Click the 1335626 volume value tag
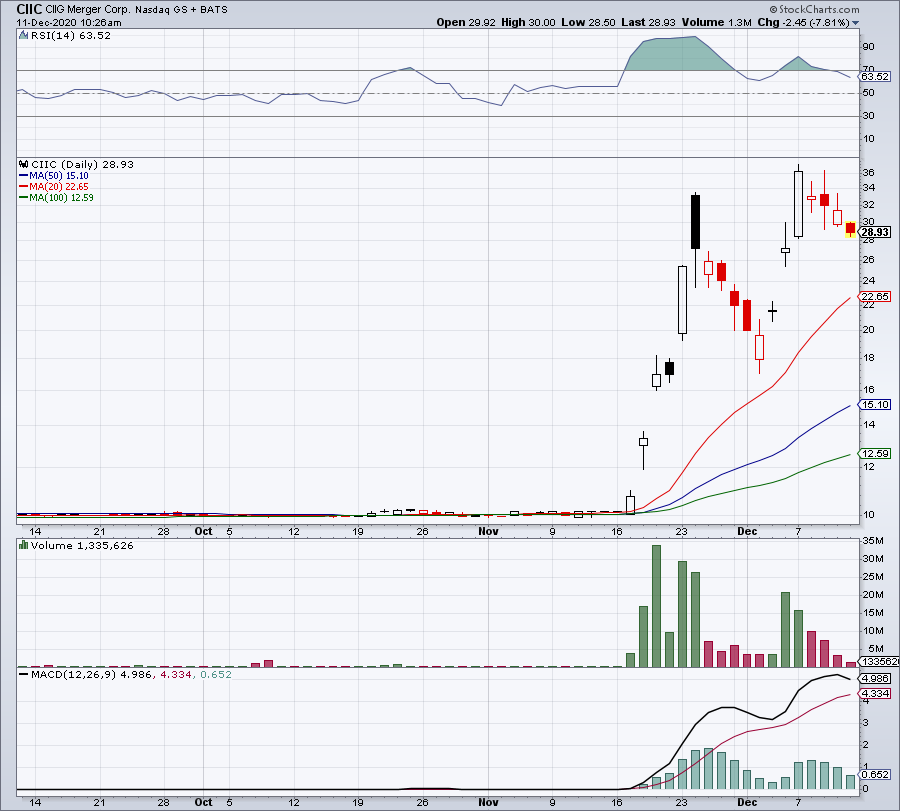Screen dimensions: 900x811 point(879,662)
